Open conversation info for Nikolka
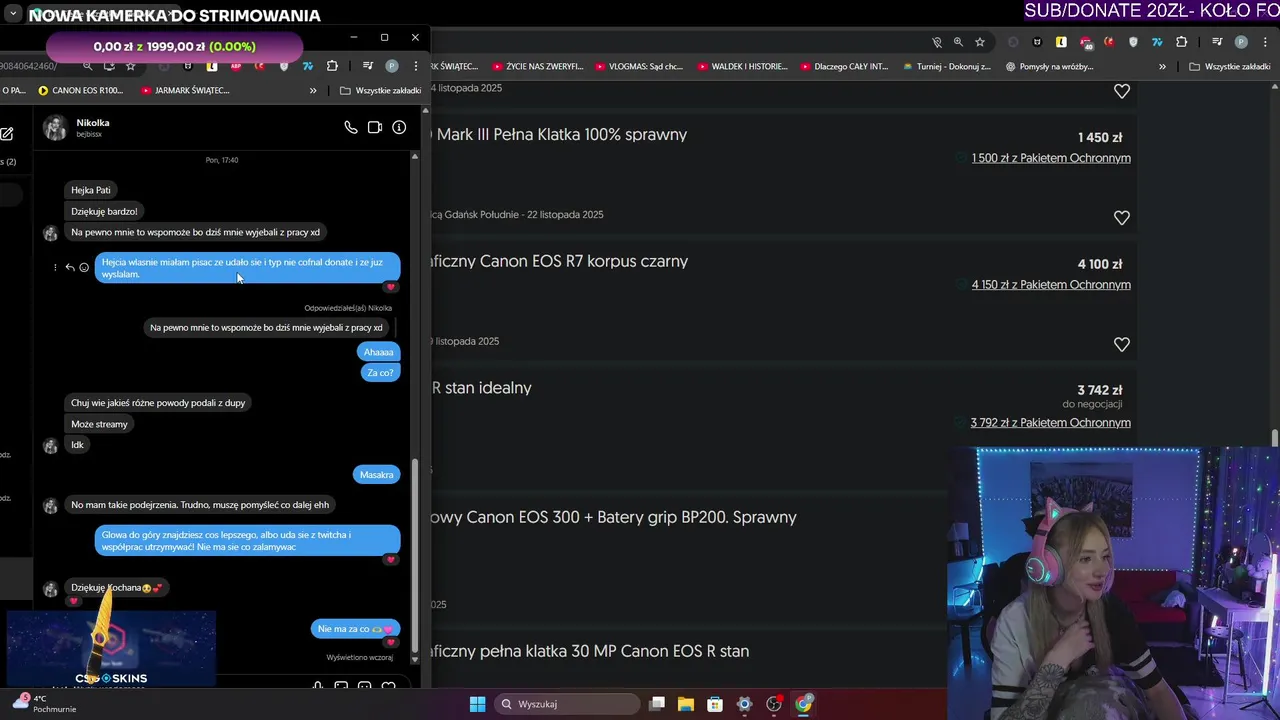 pos(399,128)
